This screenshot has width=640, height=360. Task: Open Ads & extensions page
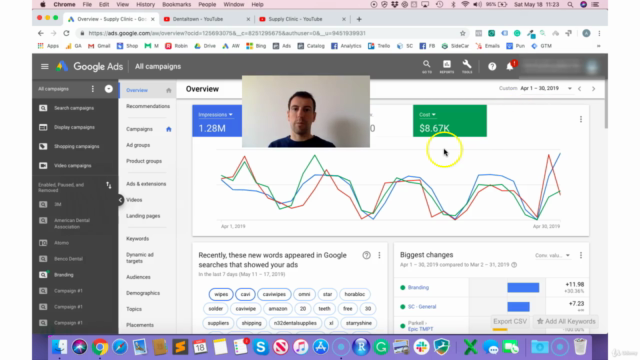point(146,184)
